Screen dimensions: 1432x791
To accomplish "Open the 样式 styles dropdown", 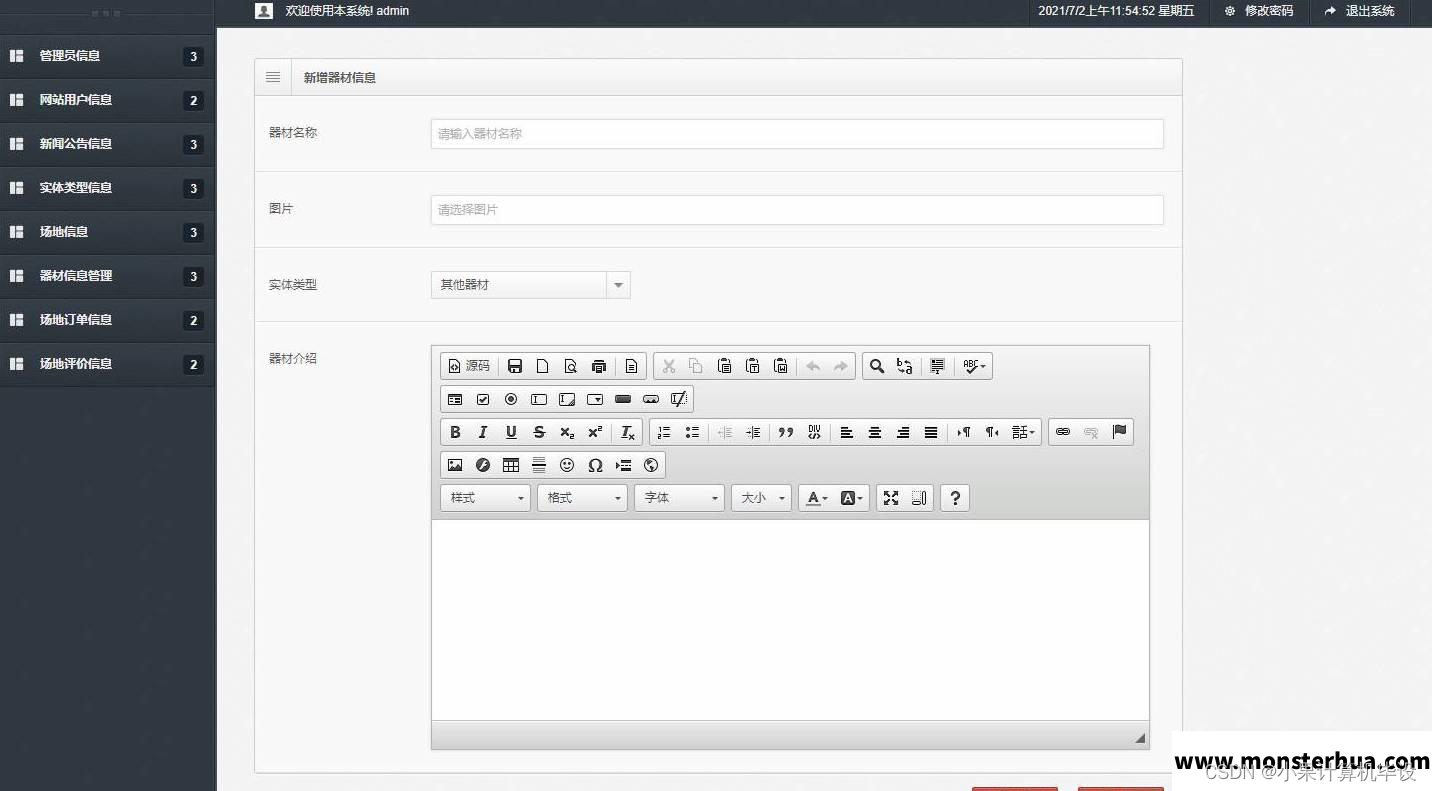I will (485, 498).
